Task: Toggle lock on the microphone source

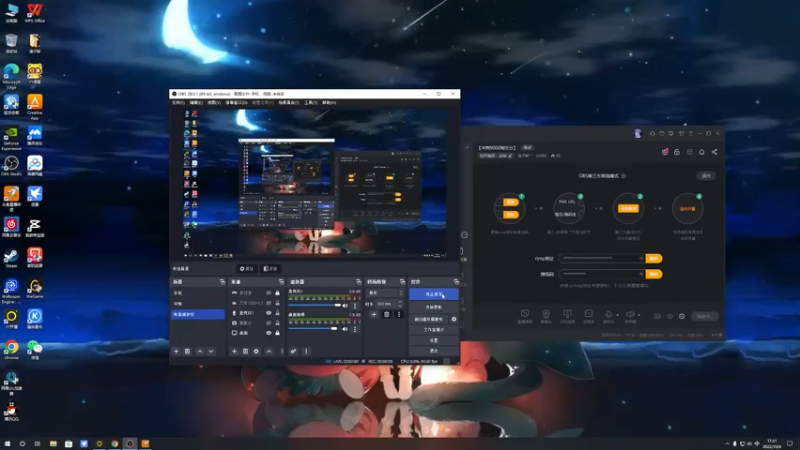Action: (x=278, y=313)
